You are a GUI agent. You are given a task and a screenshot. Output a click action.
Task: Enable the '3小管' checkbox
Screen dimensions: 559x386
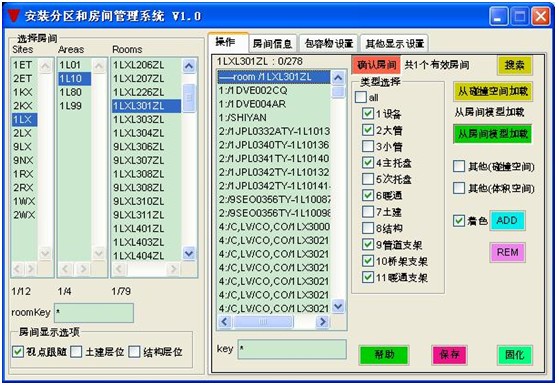tap(368, 146)
